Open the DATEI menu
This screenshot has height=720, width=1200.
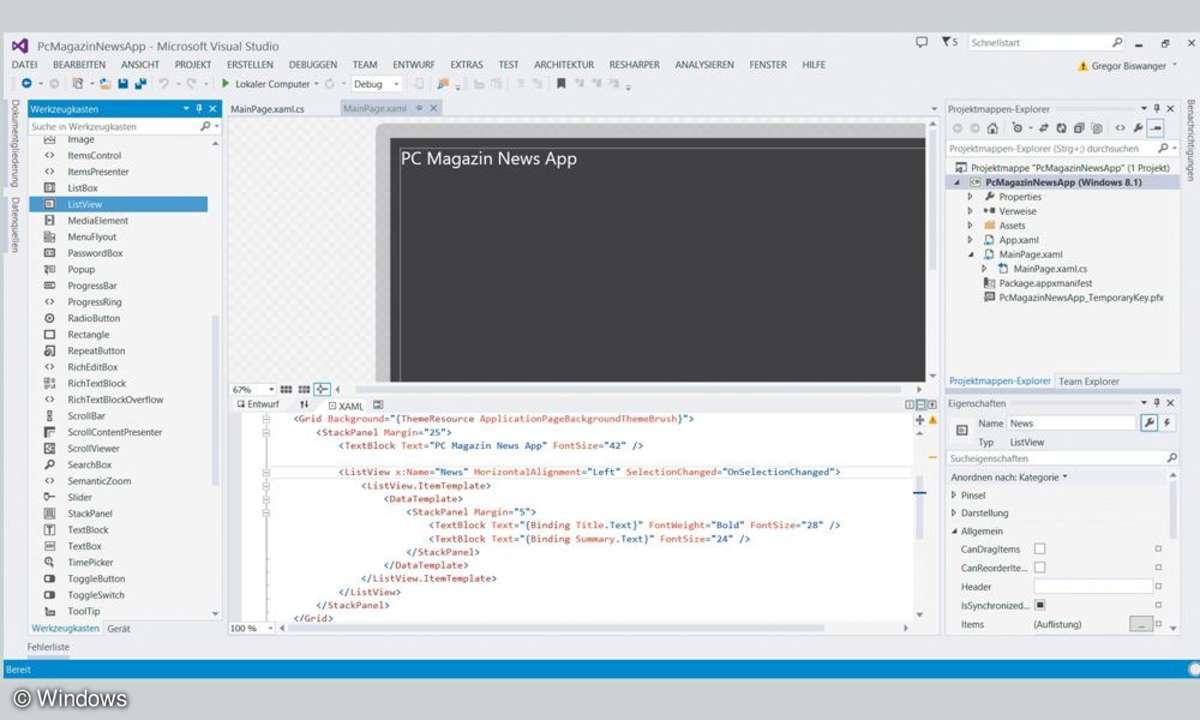click(x=24, y=64)
